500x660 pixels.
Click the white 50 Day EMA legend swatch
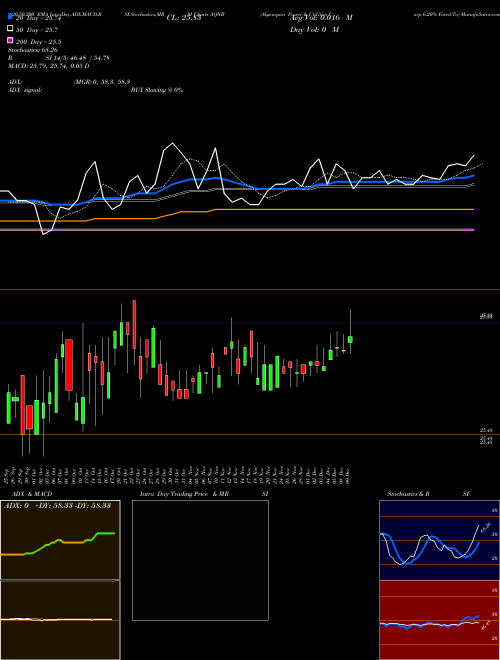click(x=10, y=29)
